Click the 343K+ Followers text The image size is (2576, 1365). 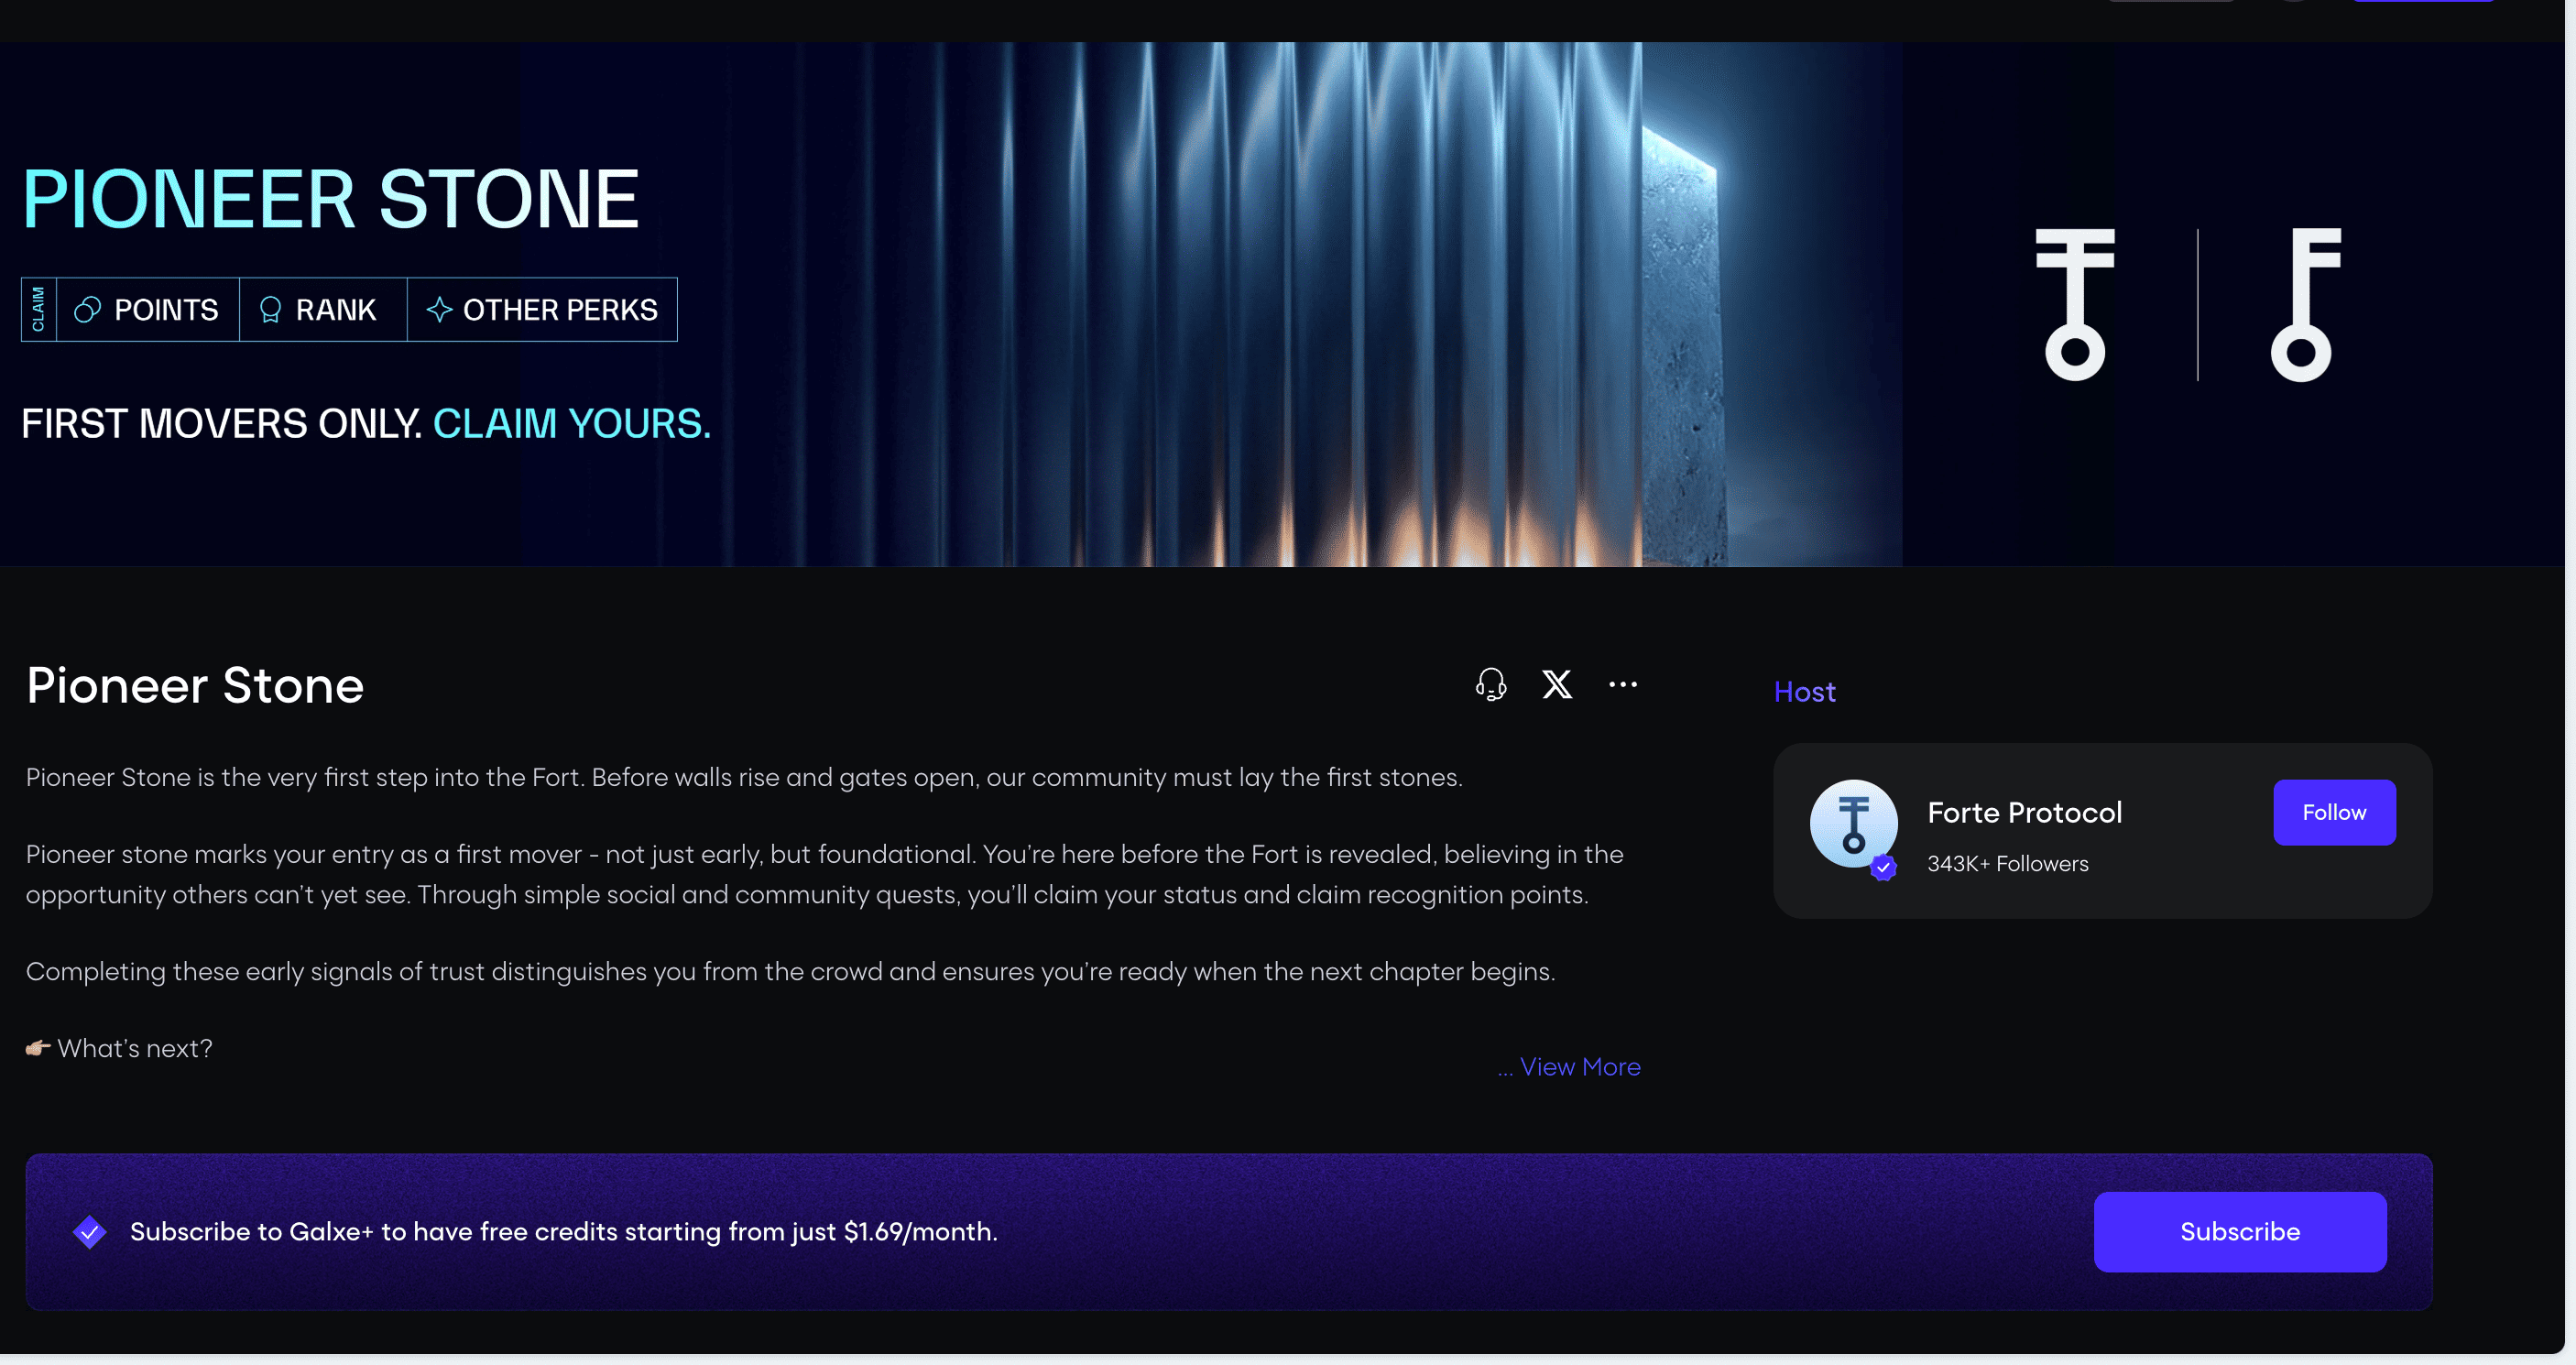(x=2007, y=864)
